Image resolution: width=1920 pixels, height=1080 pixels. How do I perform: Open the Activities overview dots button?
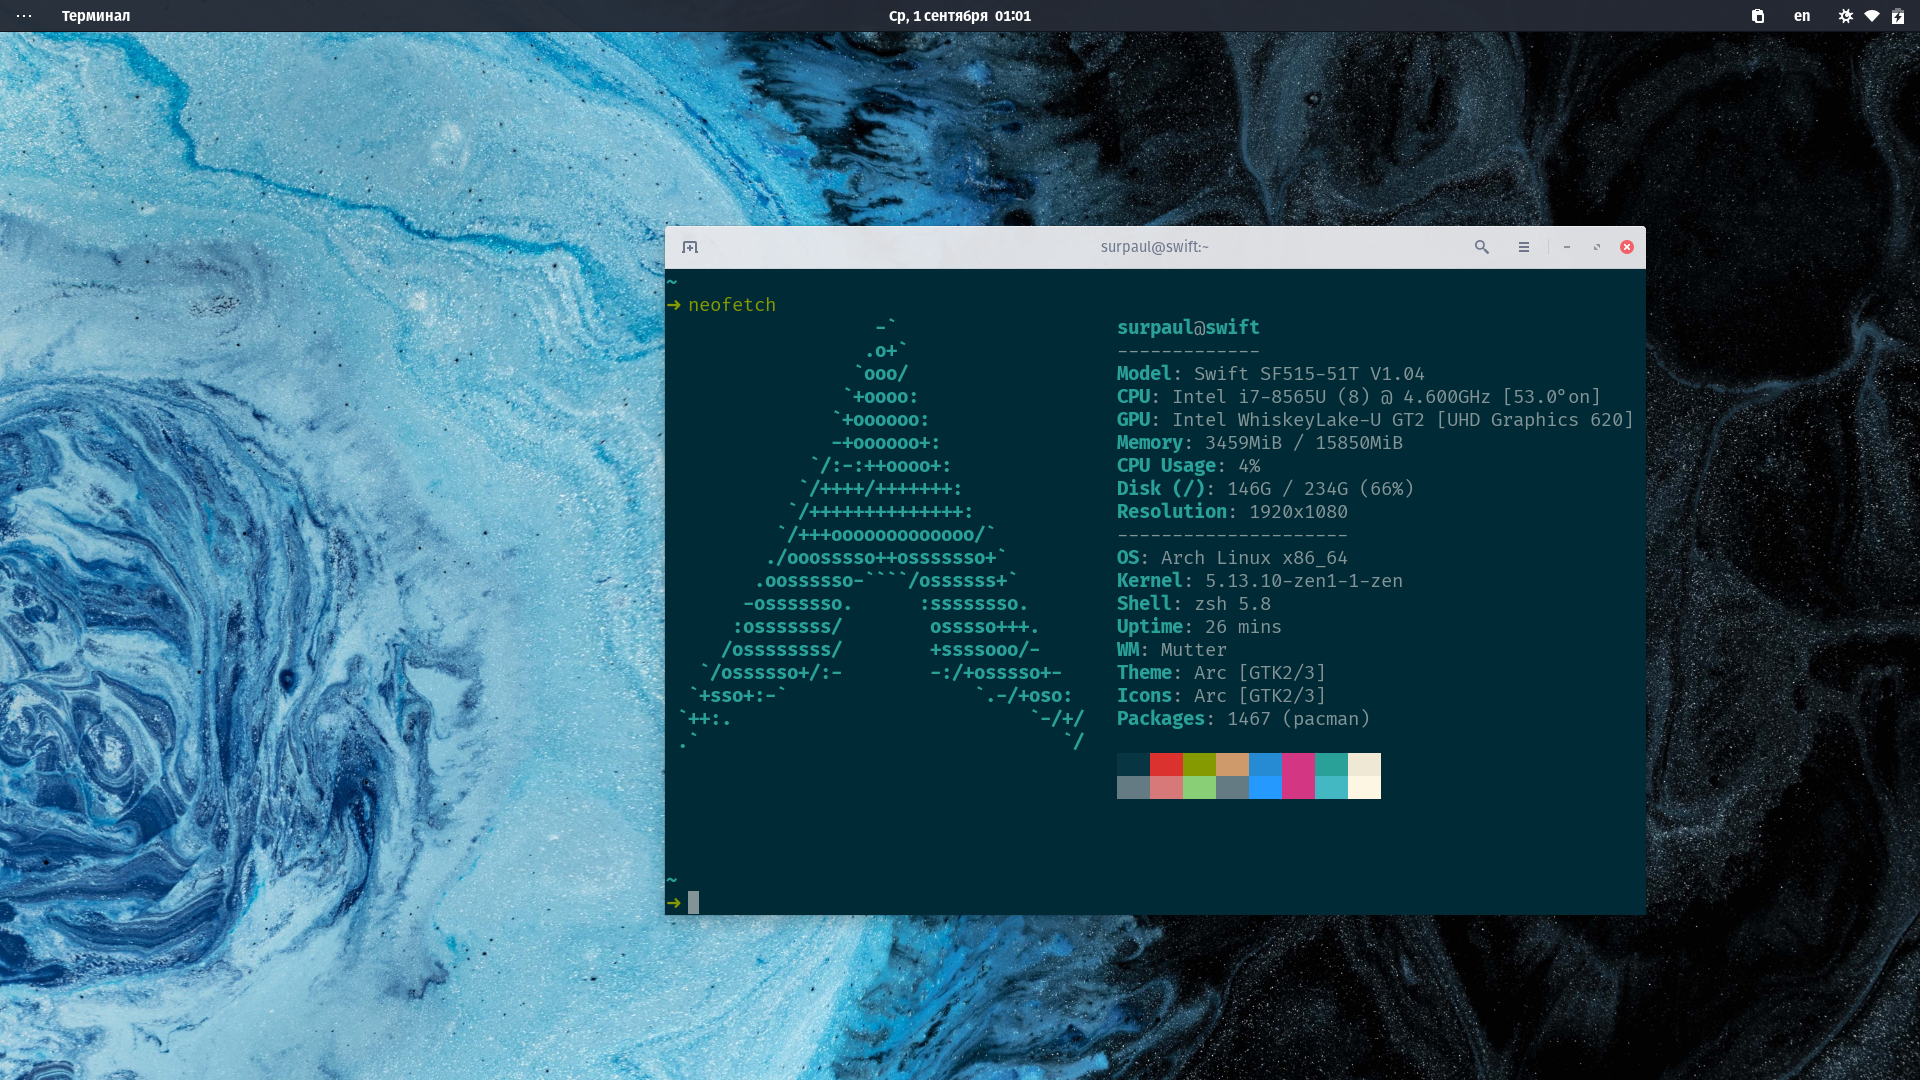(x=24, y=16)
